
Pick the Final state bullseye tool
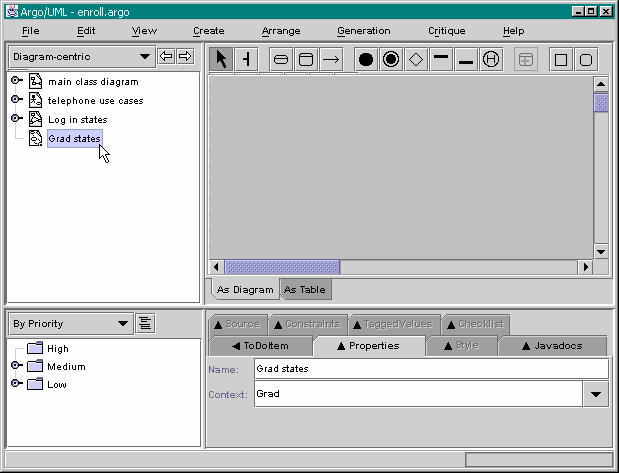(x=390, y=60)
